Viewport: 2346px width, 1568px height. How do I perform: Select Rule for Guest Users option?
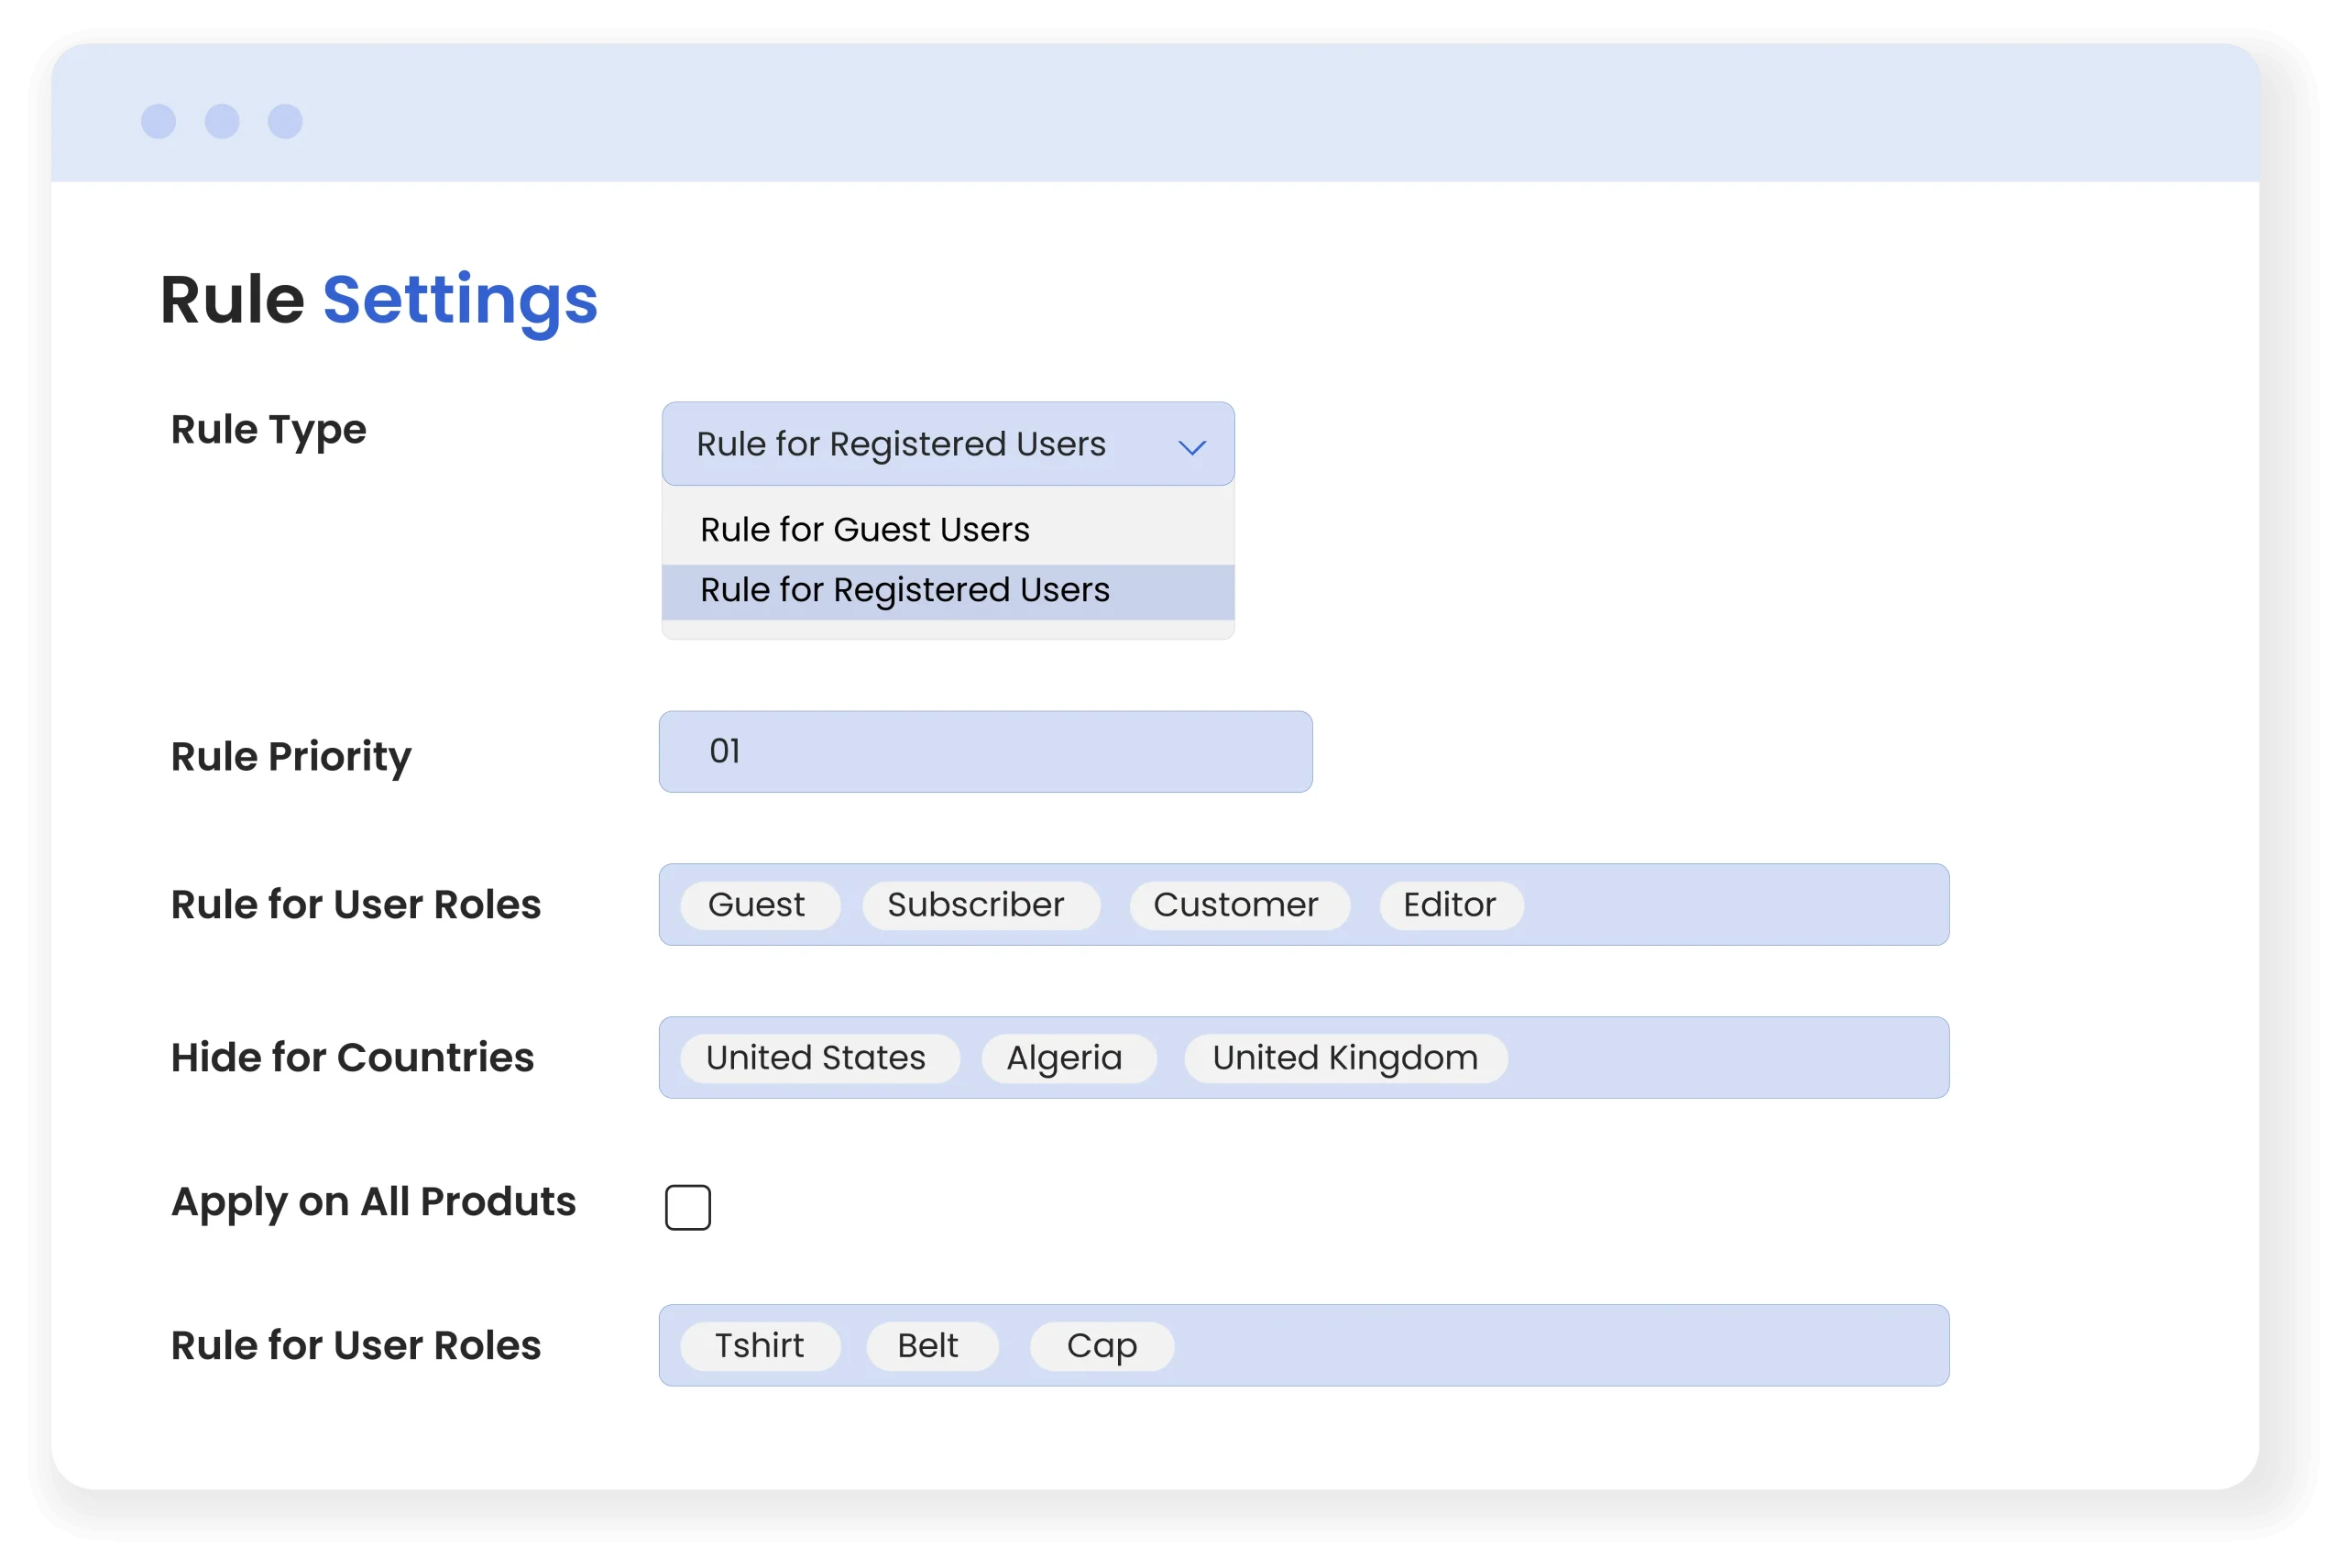pos(864,529)
